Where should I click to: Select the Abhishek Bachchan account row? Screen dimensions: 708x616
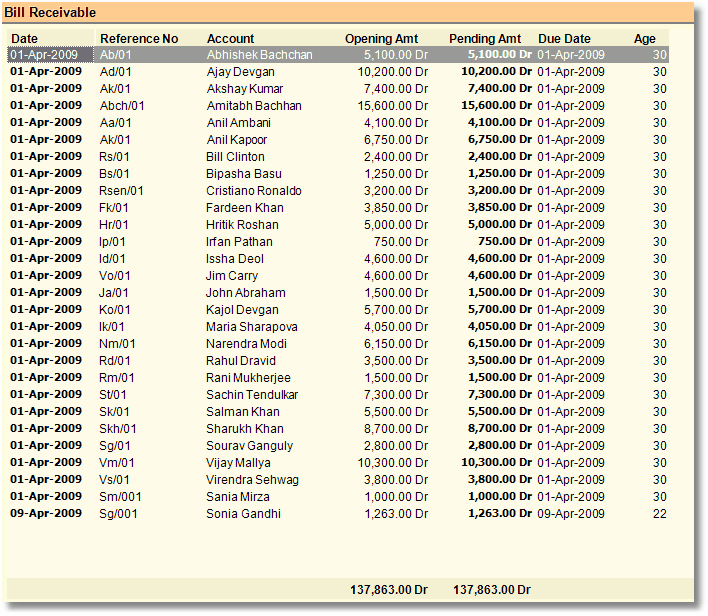coord(338,55)
